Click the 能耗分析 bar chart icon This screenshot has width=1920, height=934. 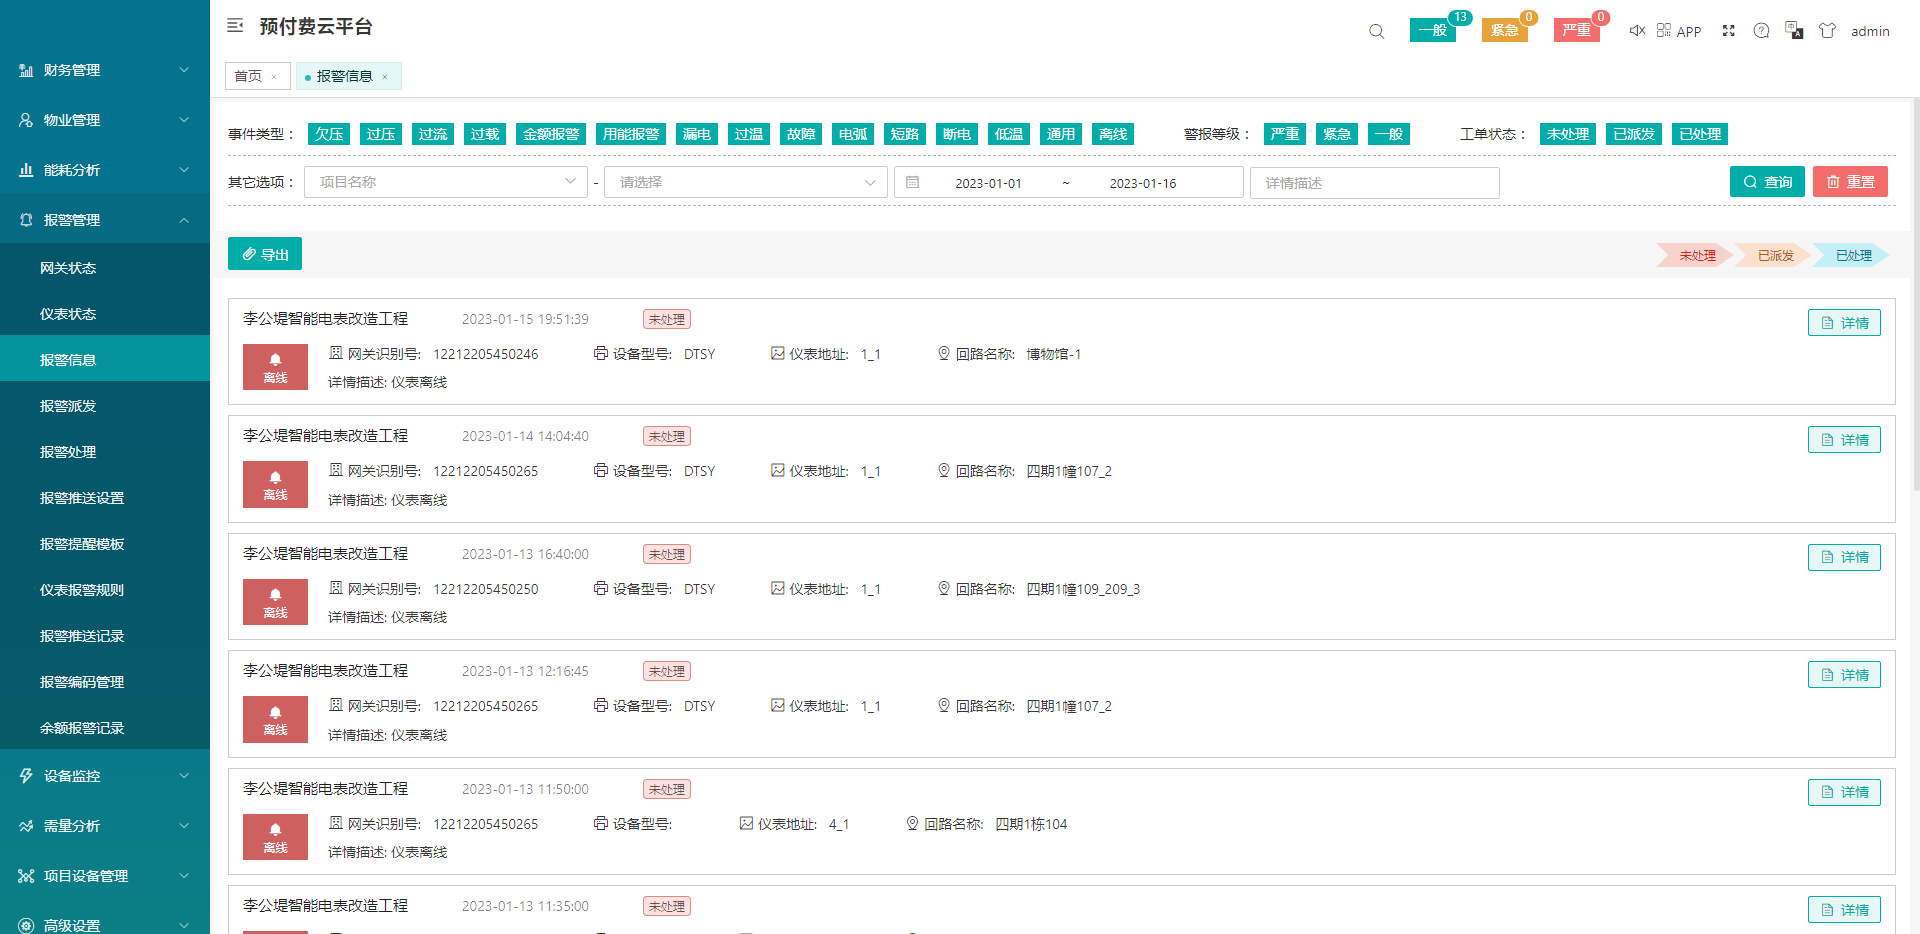(x=26, y=170)
